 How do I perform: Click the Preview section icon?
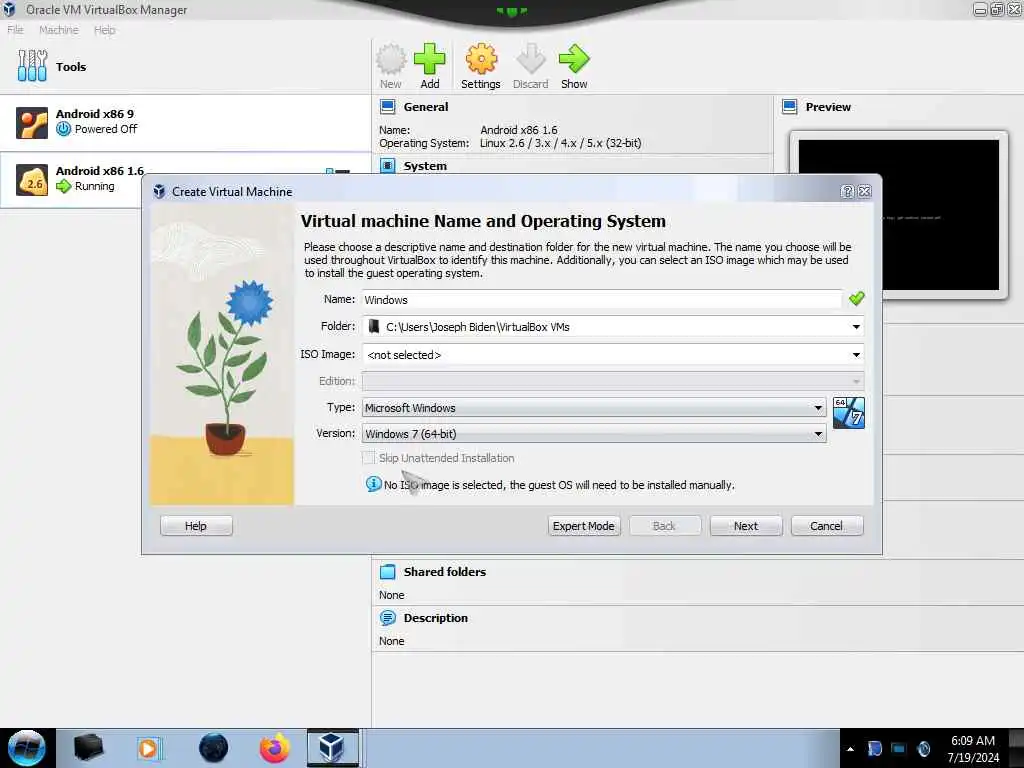(790, 106)
